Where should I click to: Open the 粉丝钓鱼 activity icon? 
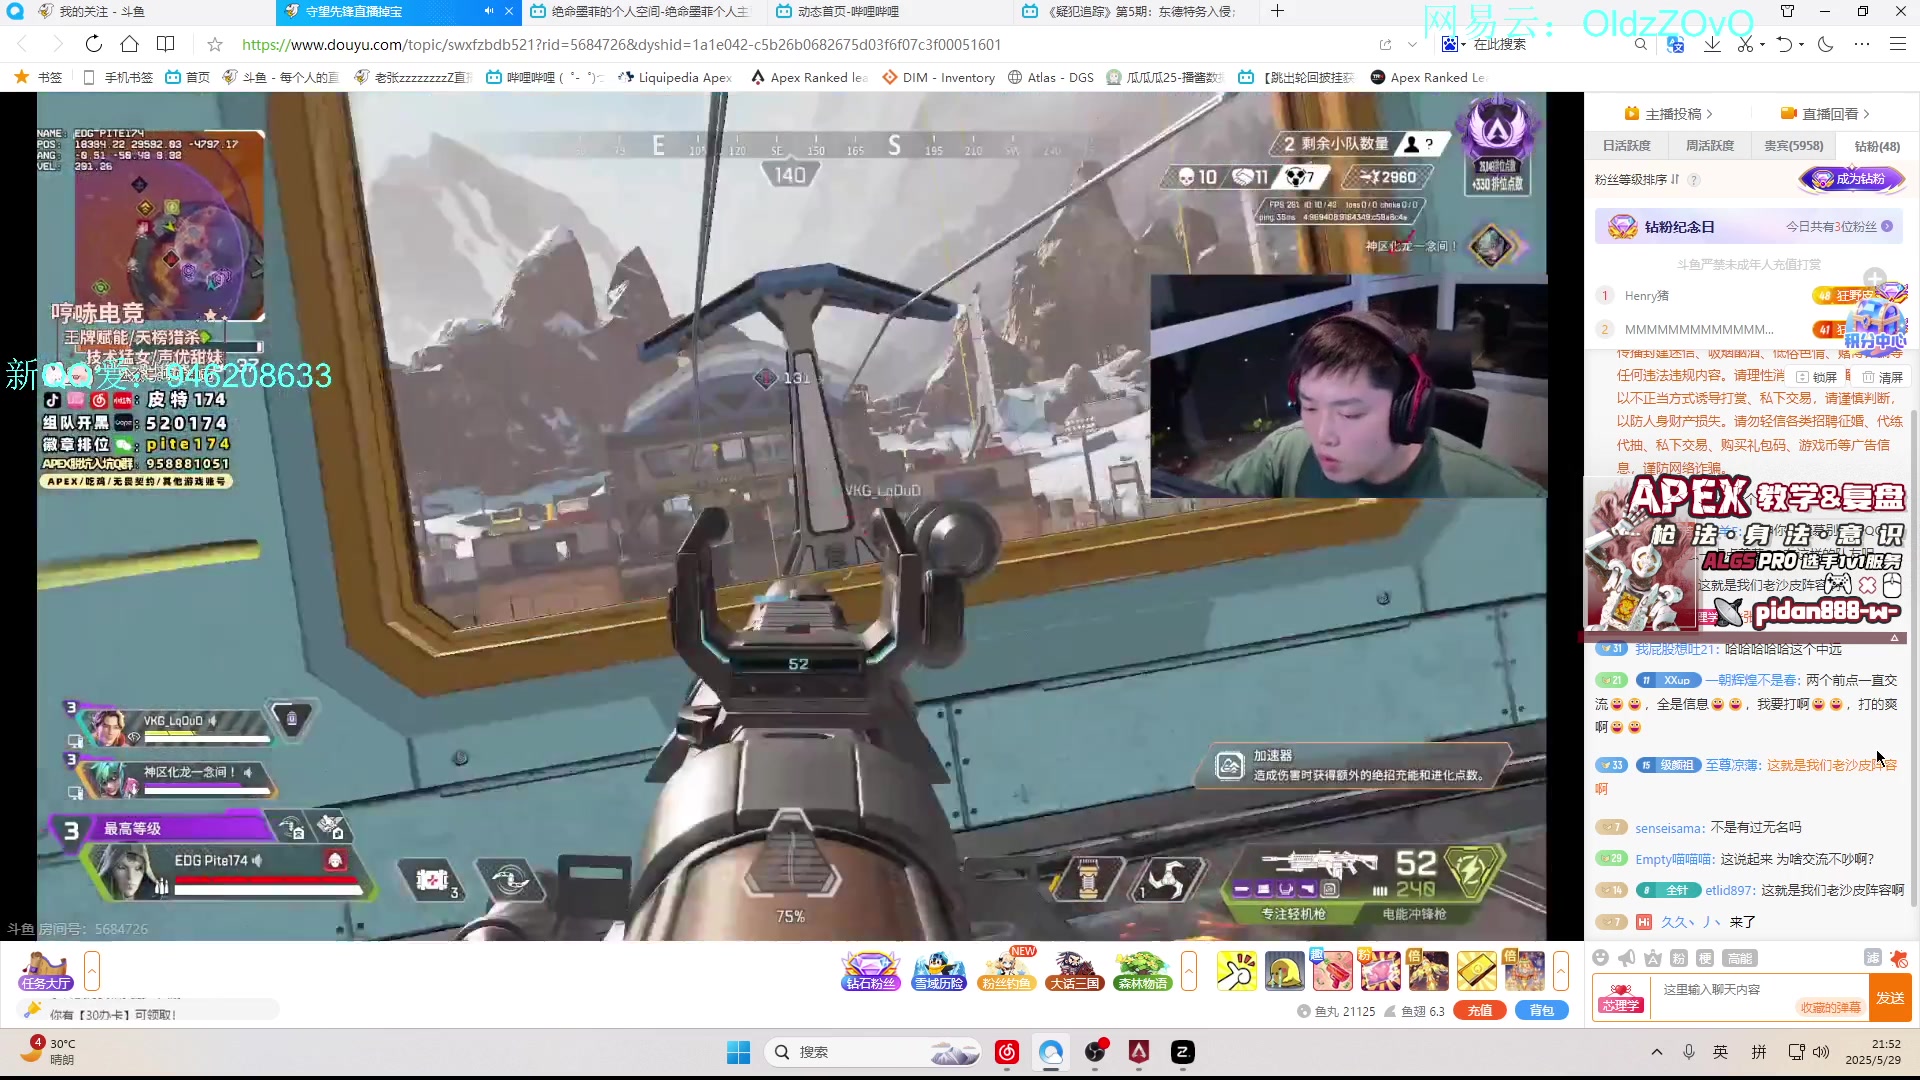[1006, 971]
